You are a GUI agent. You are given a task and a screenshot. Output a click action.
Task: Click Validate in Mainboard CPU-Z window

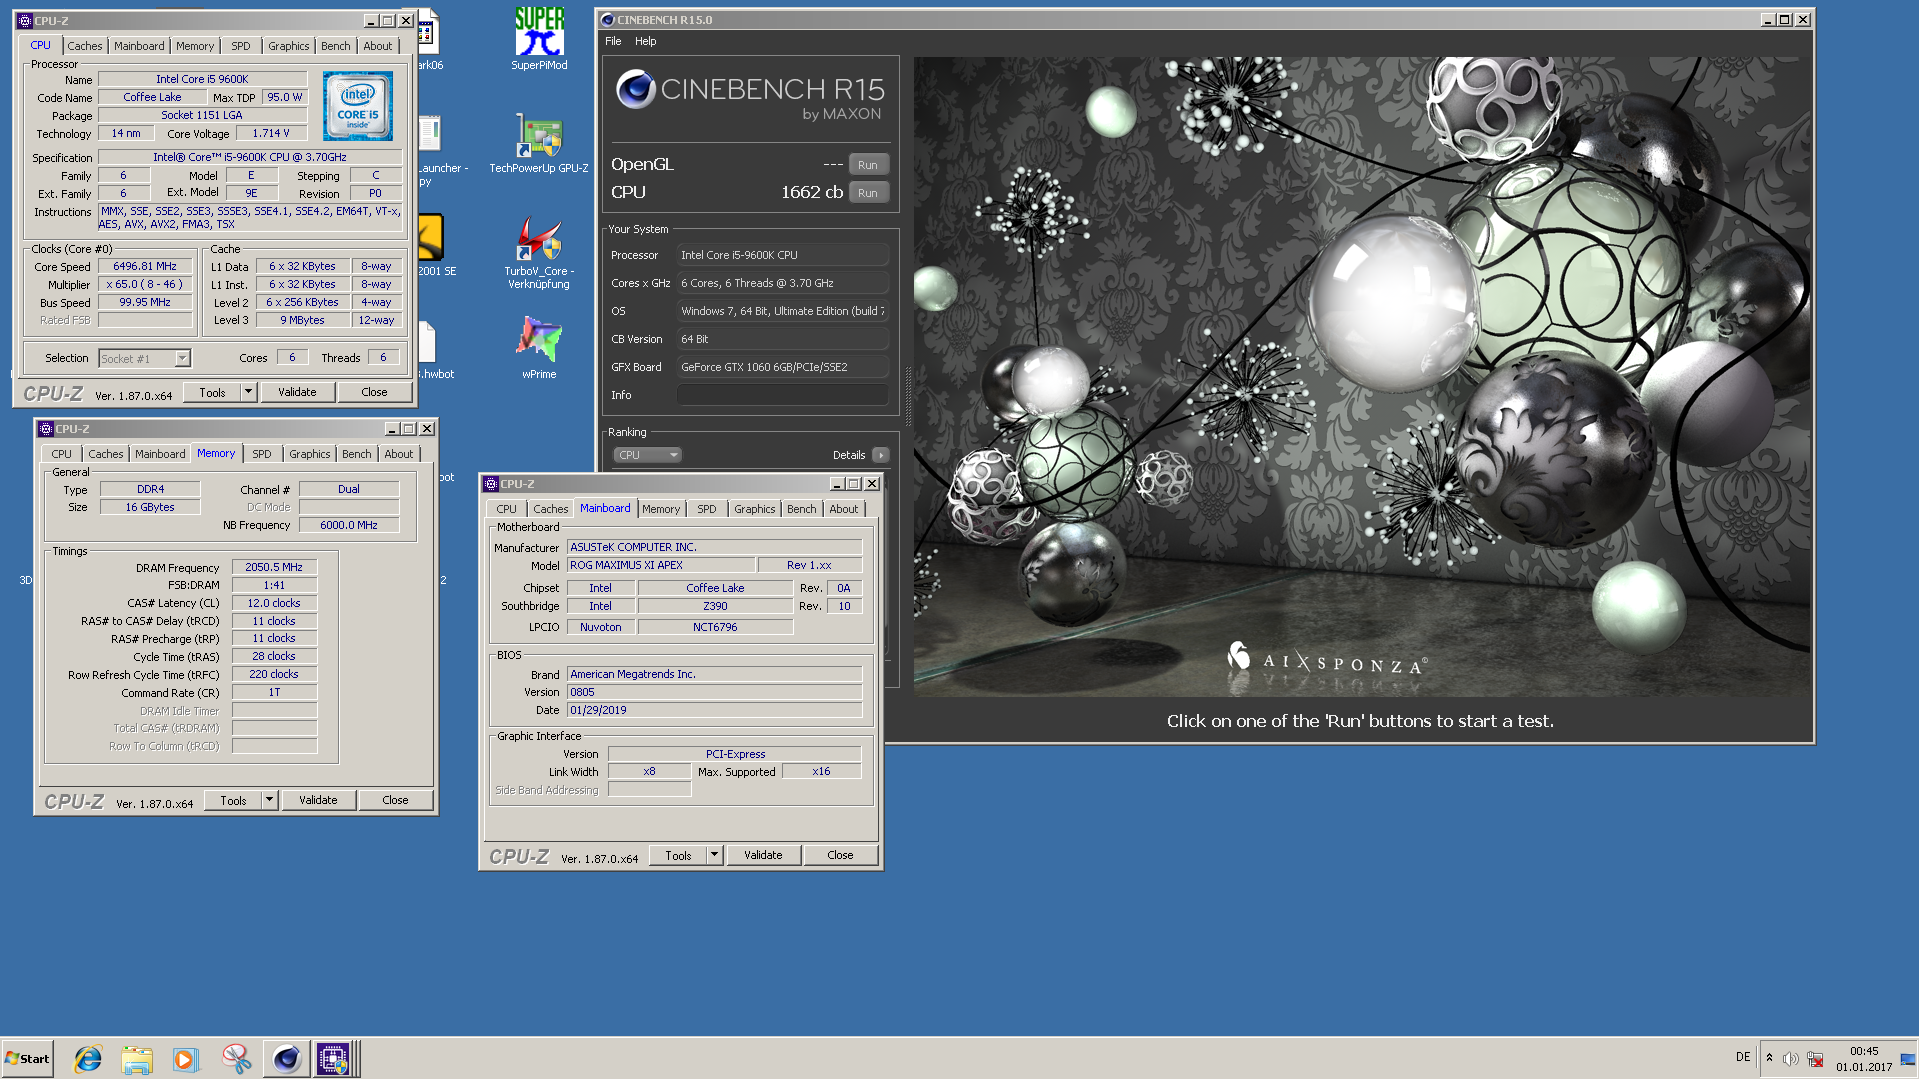763,855
